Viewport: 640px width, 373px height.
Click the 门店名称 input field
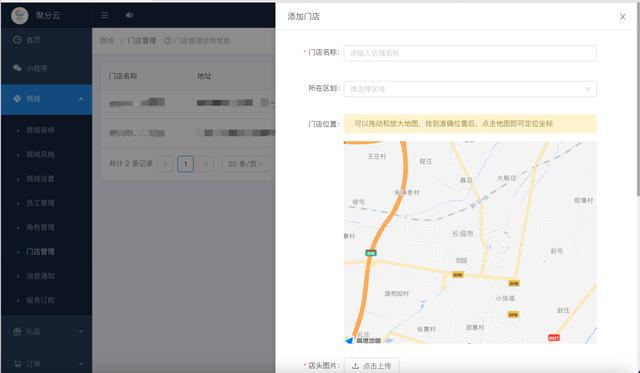click(x=470, y=53)
